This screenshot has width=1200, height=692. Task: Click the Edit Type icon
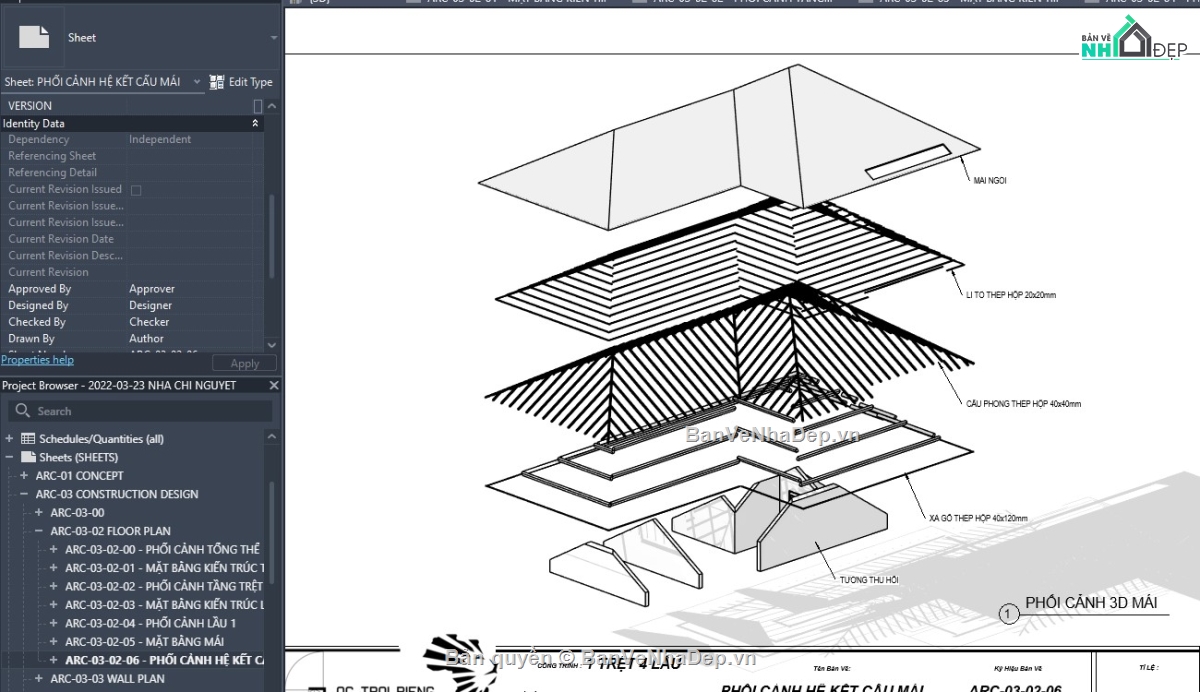click(x=217, y=82)
